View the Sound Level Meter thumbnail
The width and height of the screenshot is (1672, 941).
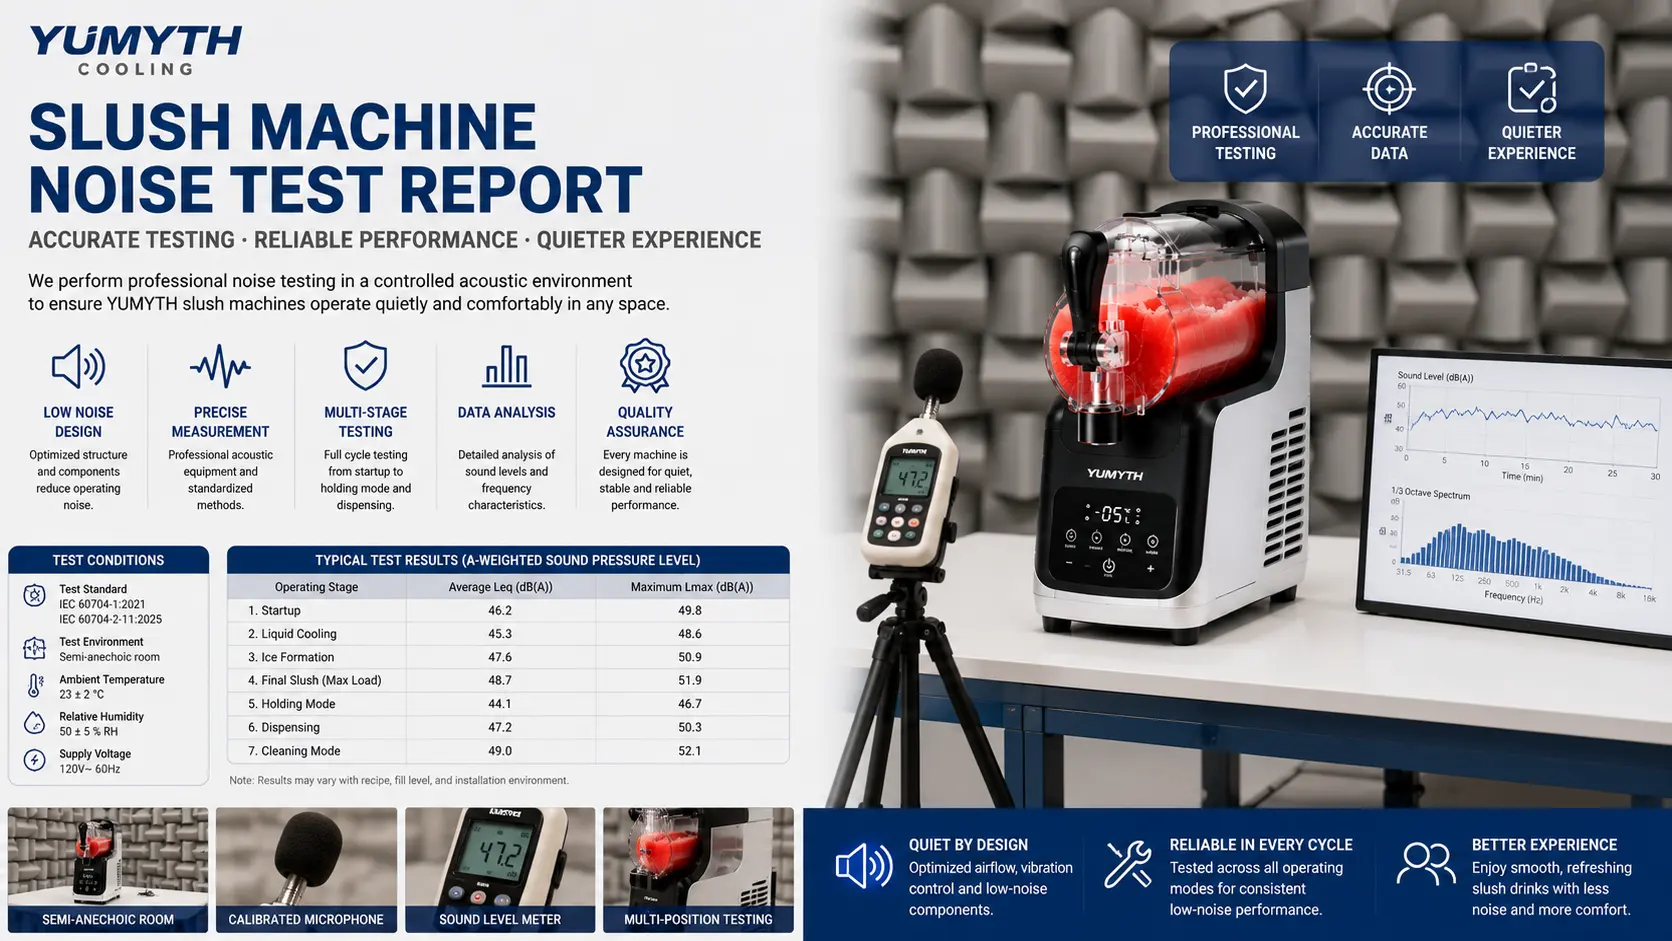pos(500,870)
